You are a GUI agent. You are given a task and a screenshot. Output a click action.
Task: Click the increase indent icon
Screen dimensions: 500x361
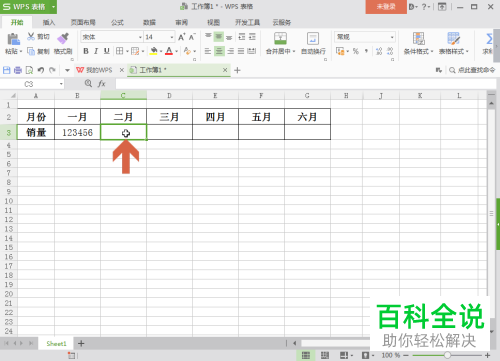[252, 36]
